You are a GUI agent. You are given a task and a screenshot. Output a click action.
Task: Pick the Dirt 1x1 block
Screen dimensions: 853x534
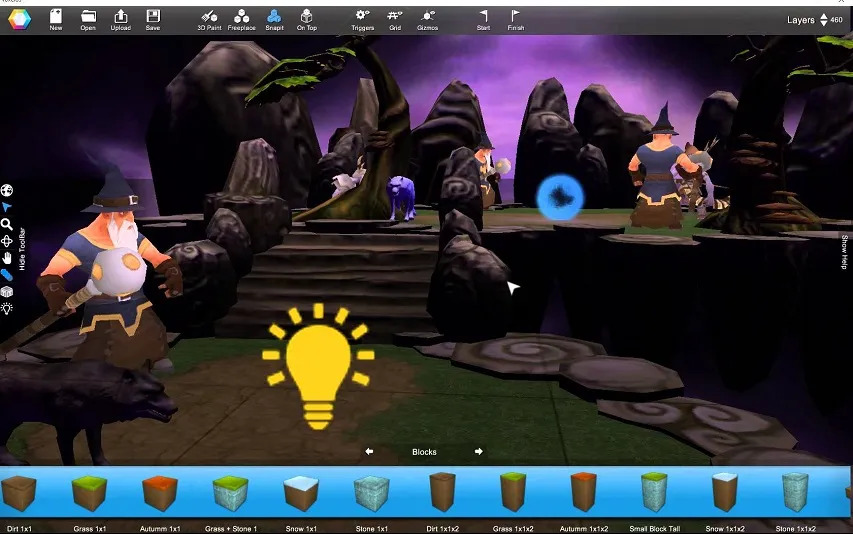tap(19, 493)
